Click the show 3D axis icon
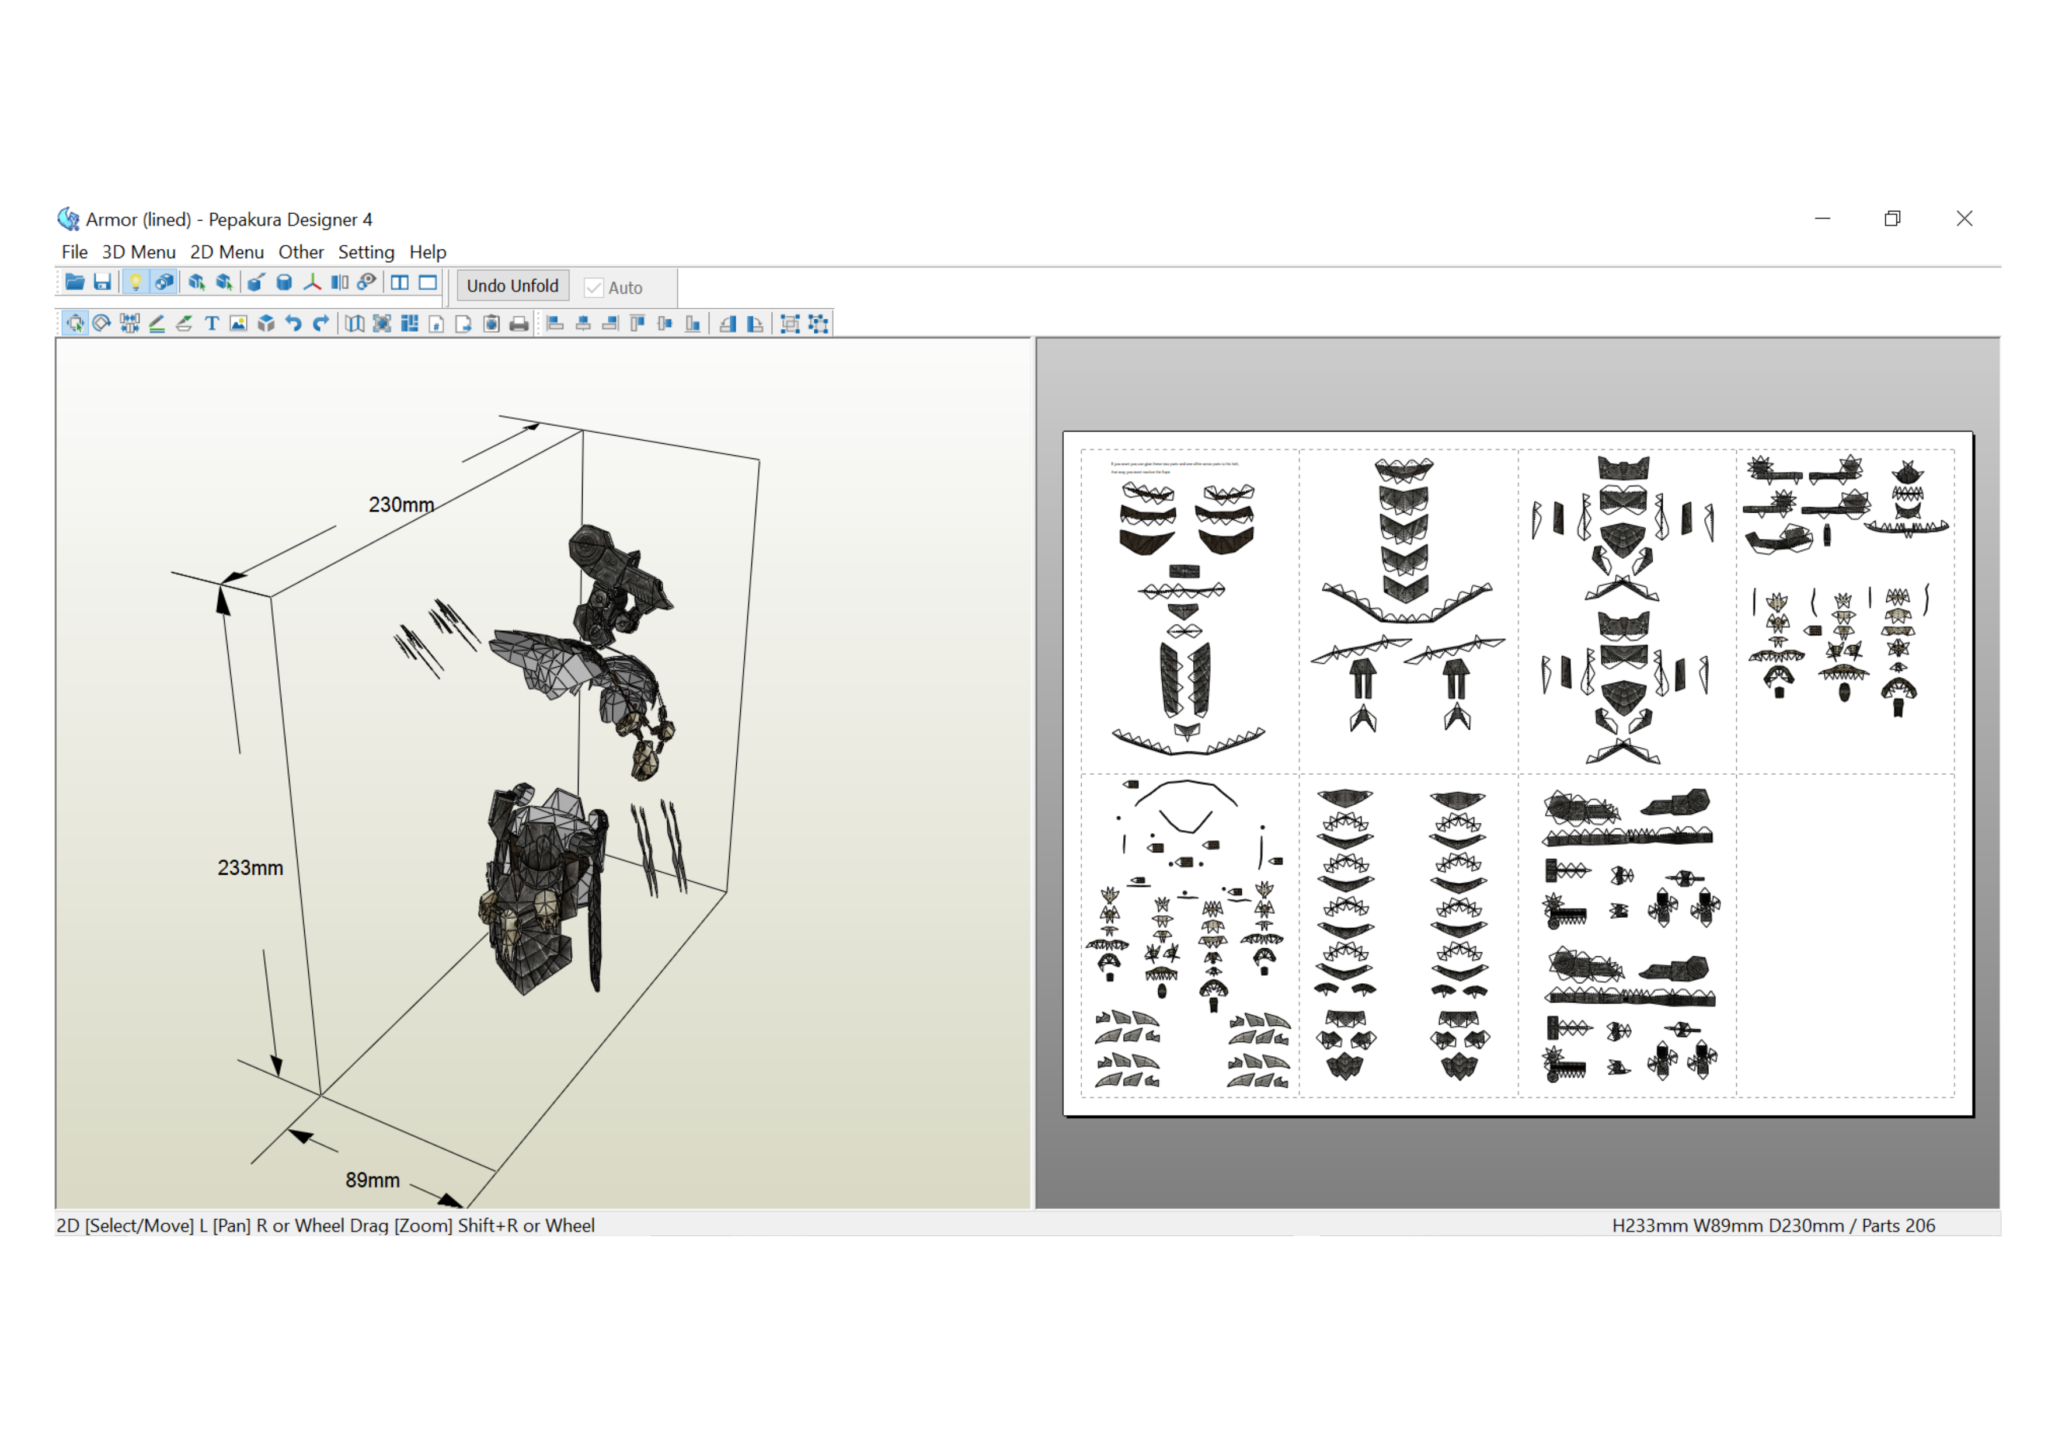2048x1448 pixels. (x=312, y=283)
